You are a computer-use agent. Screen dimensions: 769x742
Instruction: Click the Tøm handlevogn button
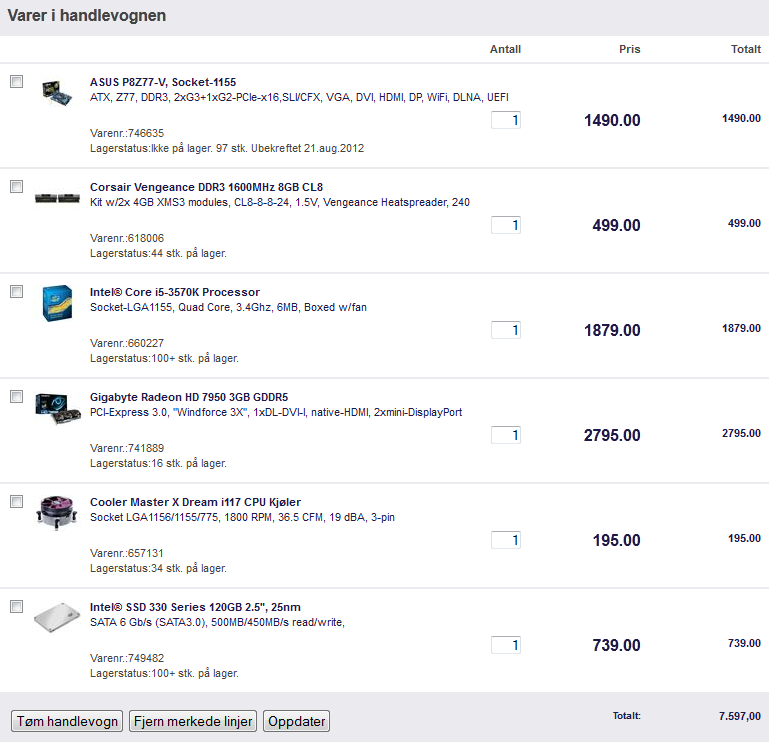pyautogui.click(x=67, y=721)
